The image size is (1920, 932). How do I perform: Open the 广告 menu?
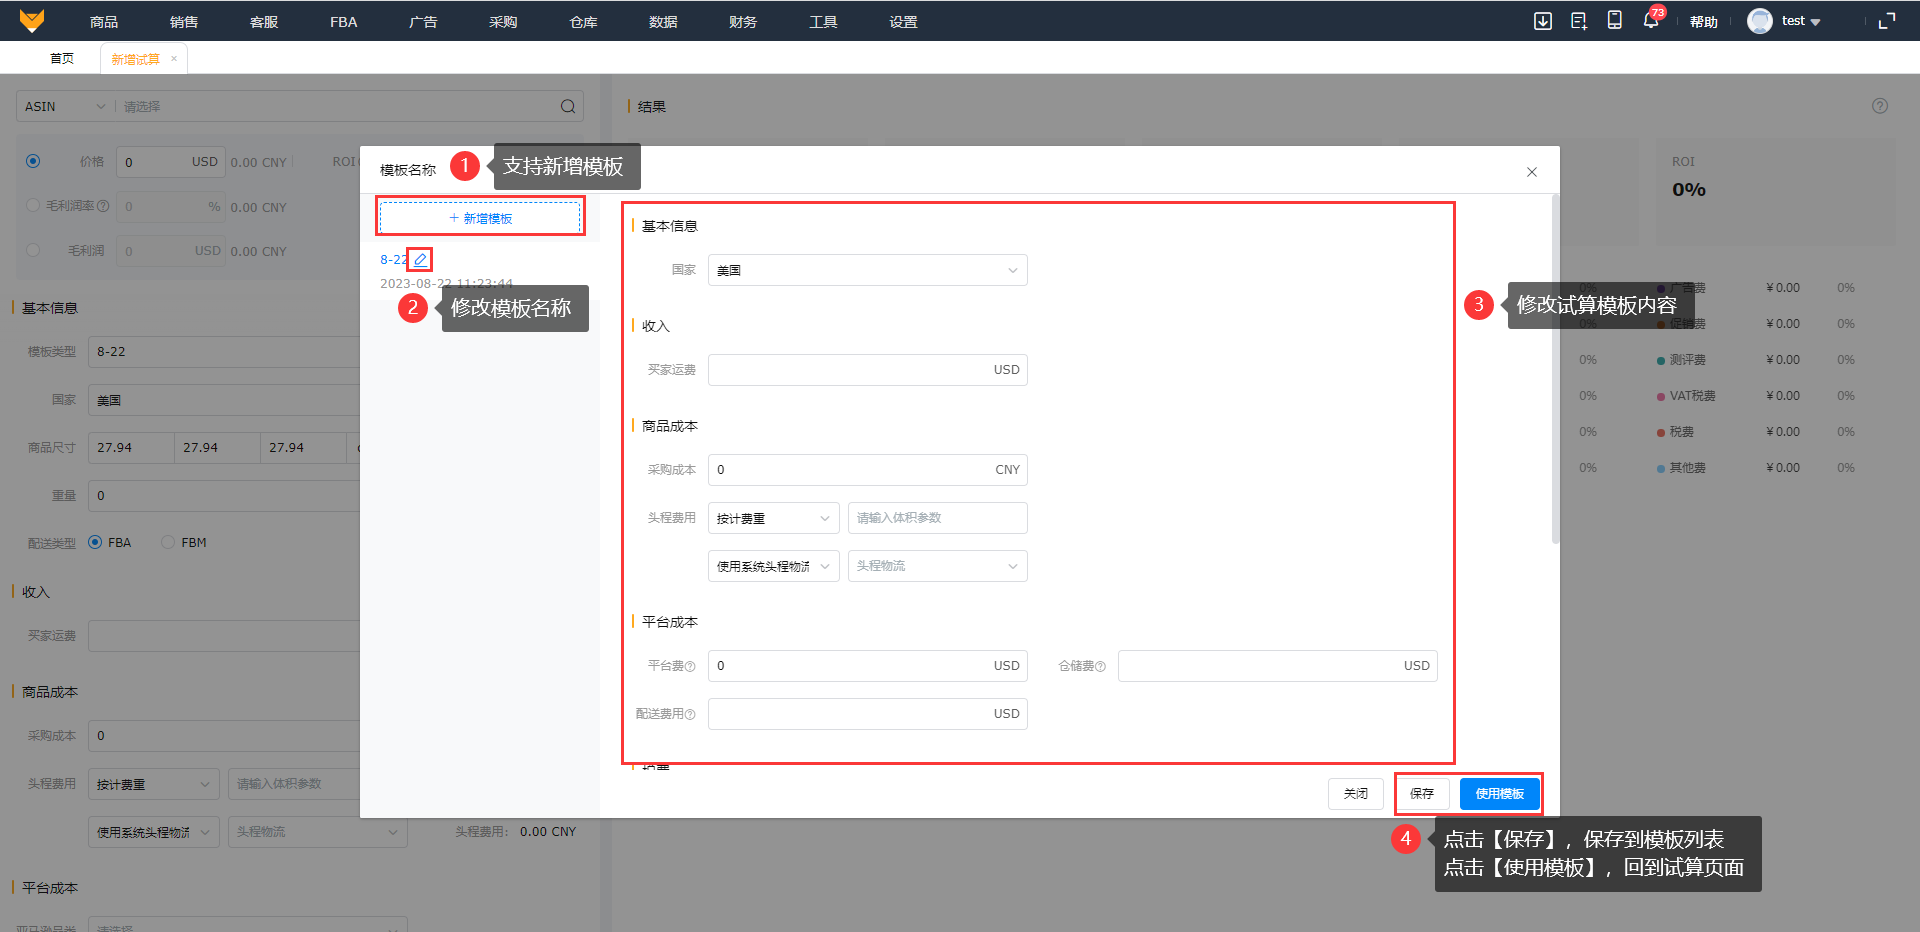[x=423, y=22]
